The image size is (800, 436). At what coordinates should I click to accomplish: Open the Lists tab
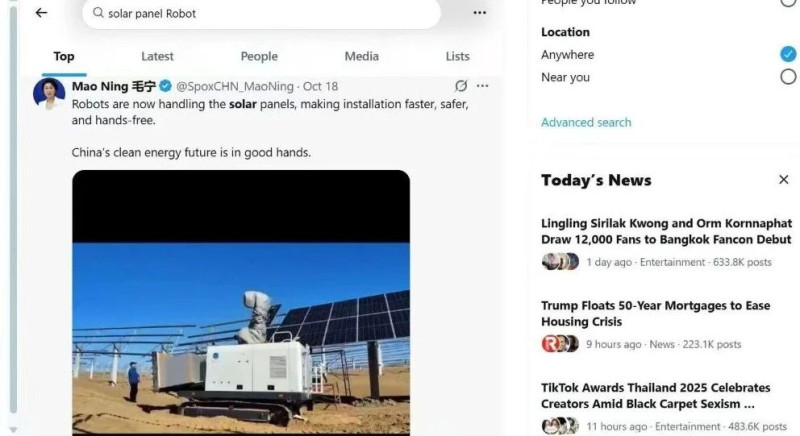pyautogui.click(x=457, y=57)
